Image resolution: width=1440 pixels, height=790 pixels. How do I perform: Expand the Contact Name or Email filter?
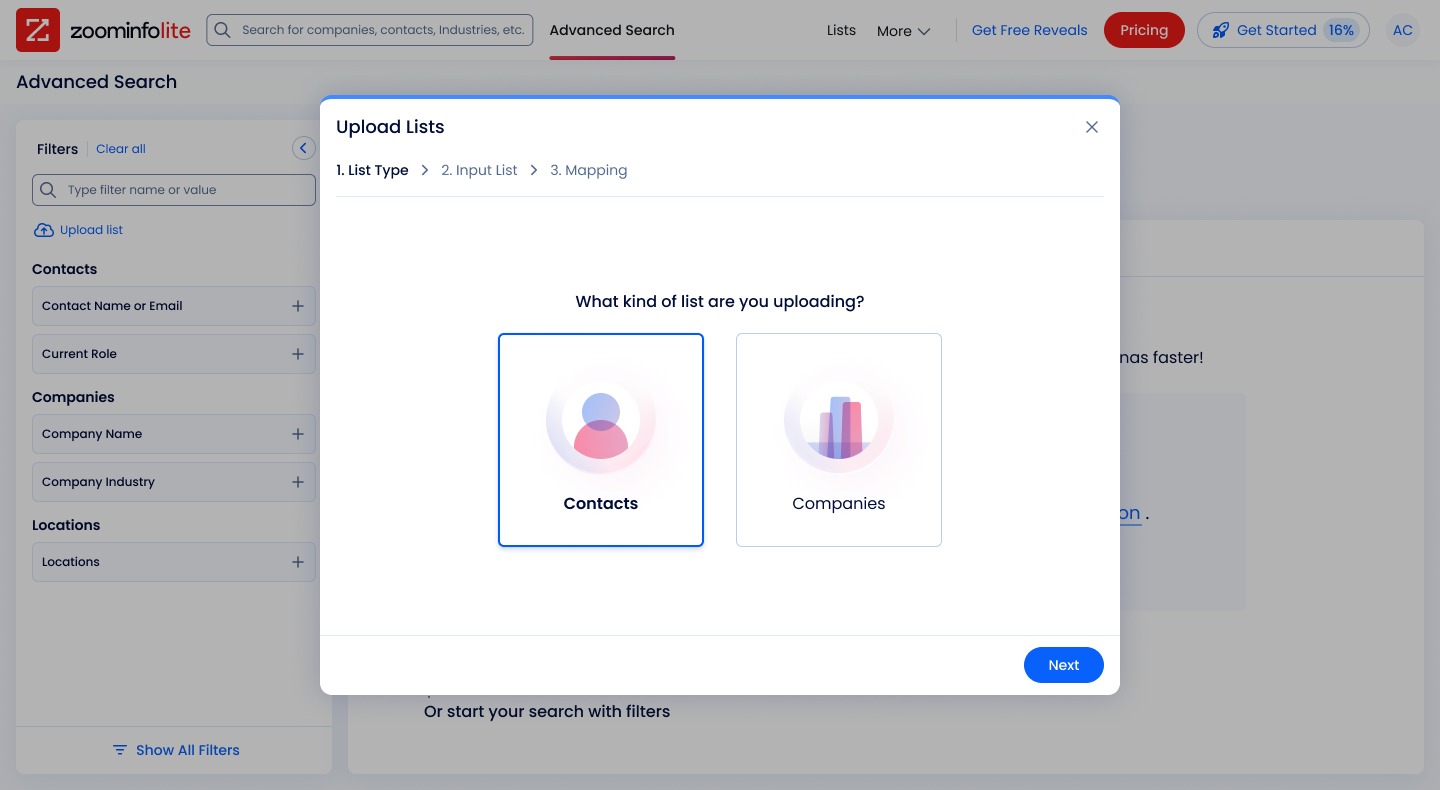click(x=174, y=306)
